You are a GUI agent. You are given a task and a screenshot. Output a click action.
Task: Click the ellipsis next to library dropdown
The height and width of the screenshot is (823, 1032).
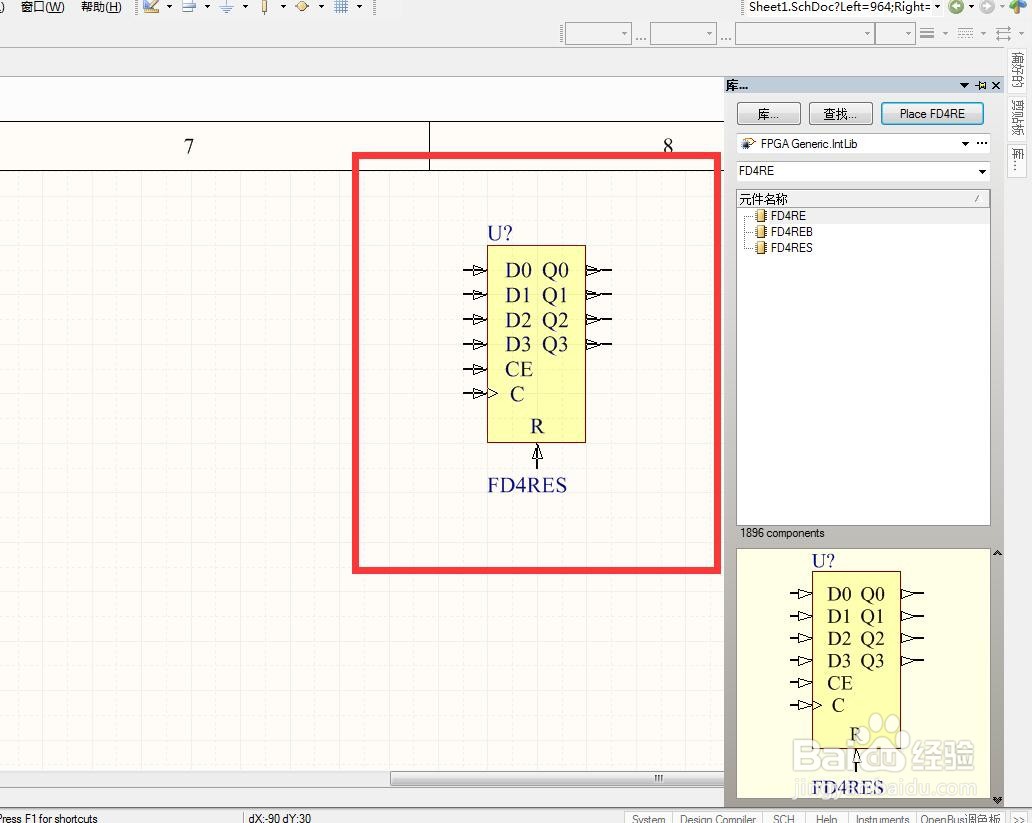point(982,144)
